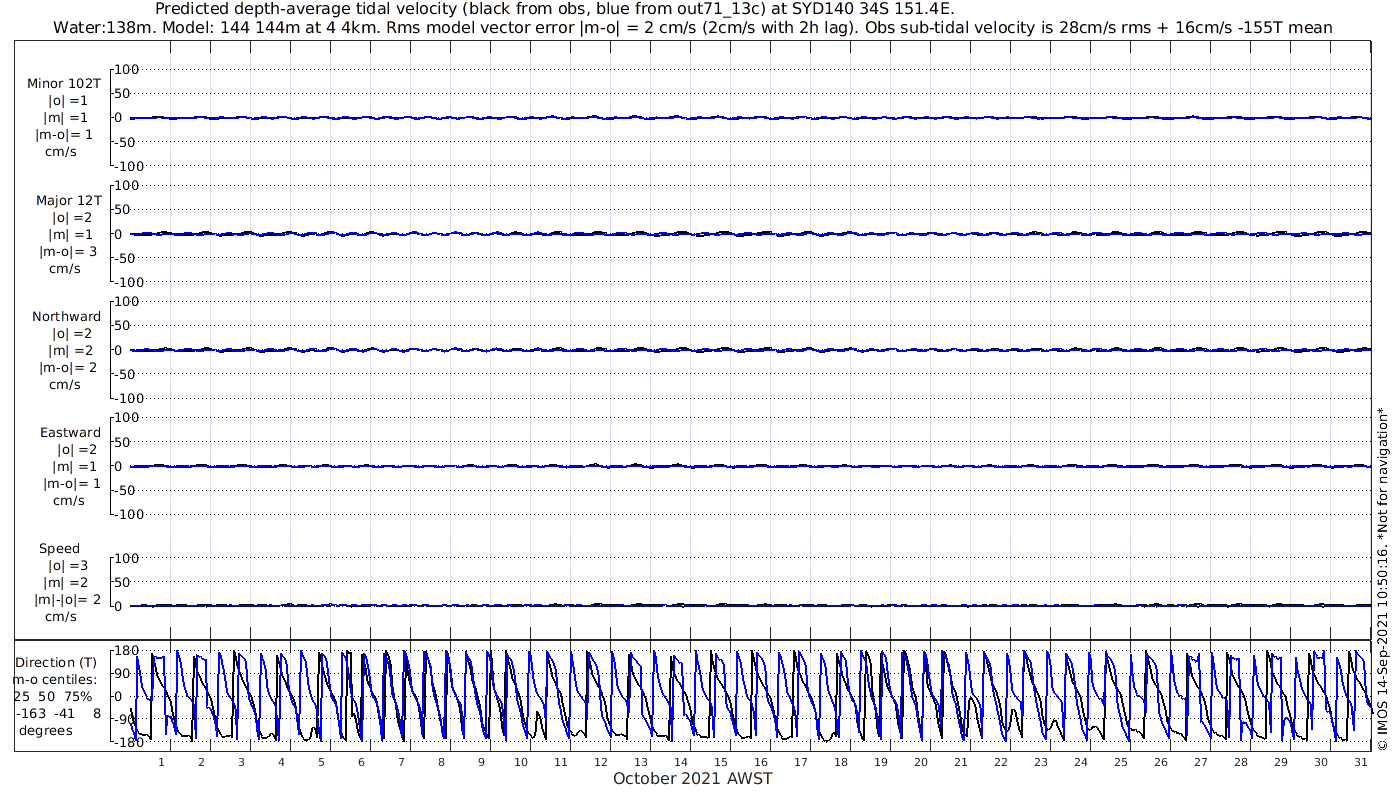Click day "1" on the date axis
This screenshot has height=800, width=1400.
pos(161,762)
